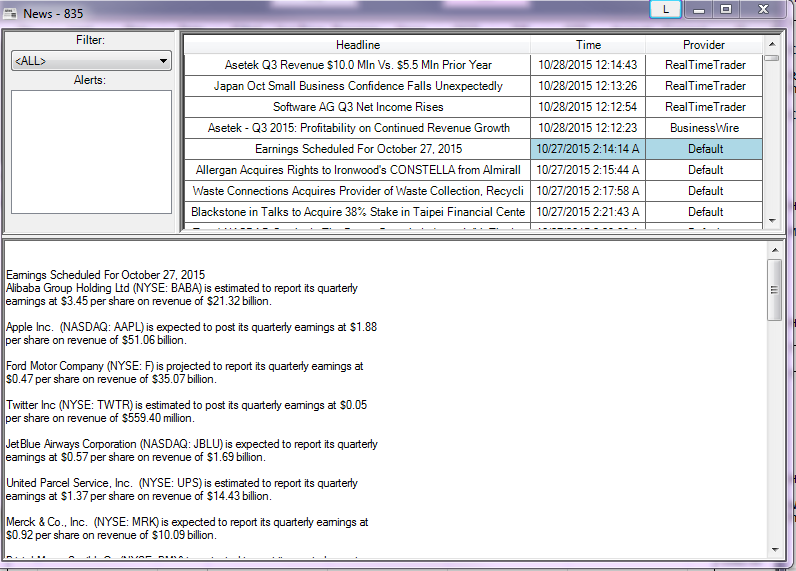Click the L button in title bar

pos(665,10)
